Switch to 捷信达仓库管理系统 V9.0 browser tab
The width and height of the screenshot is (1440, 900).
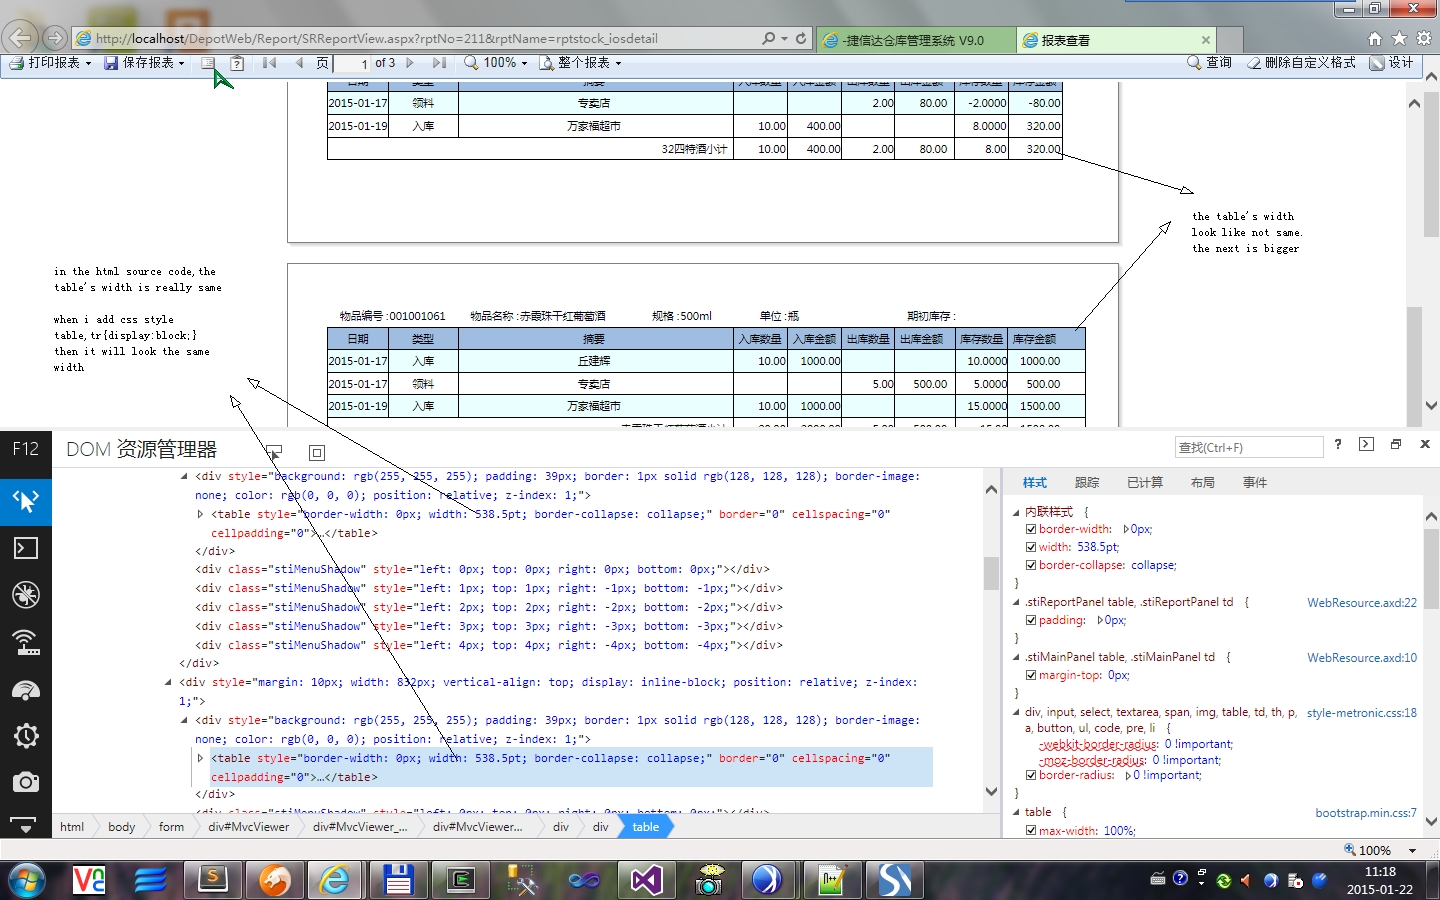(x=914, y=40)
